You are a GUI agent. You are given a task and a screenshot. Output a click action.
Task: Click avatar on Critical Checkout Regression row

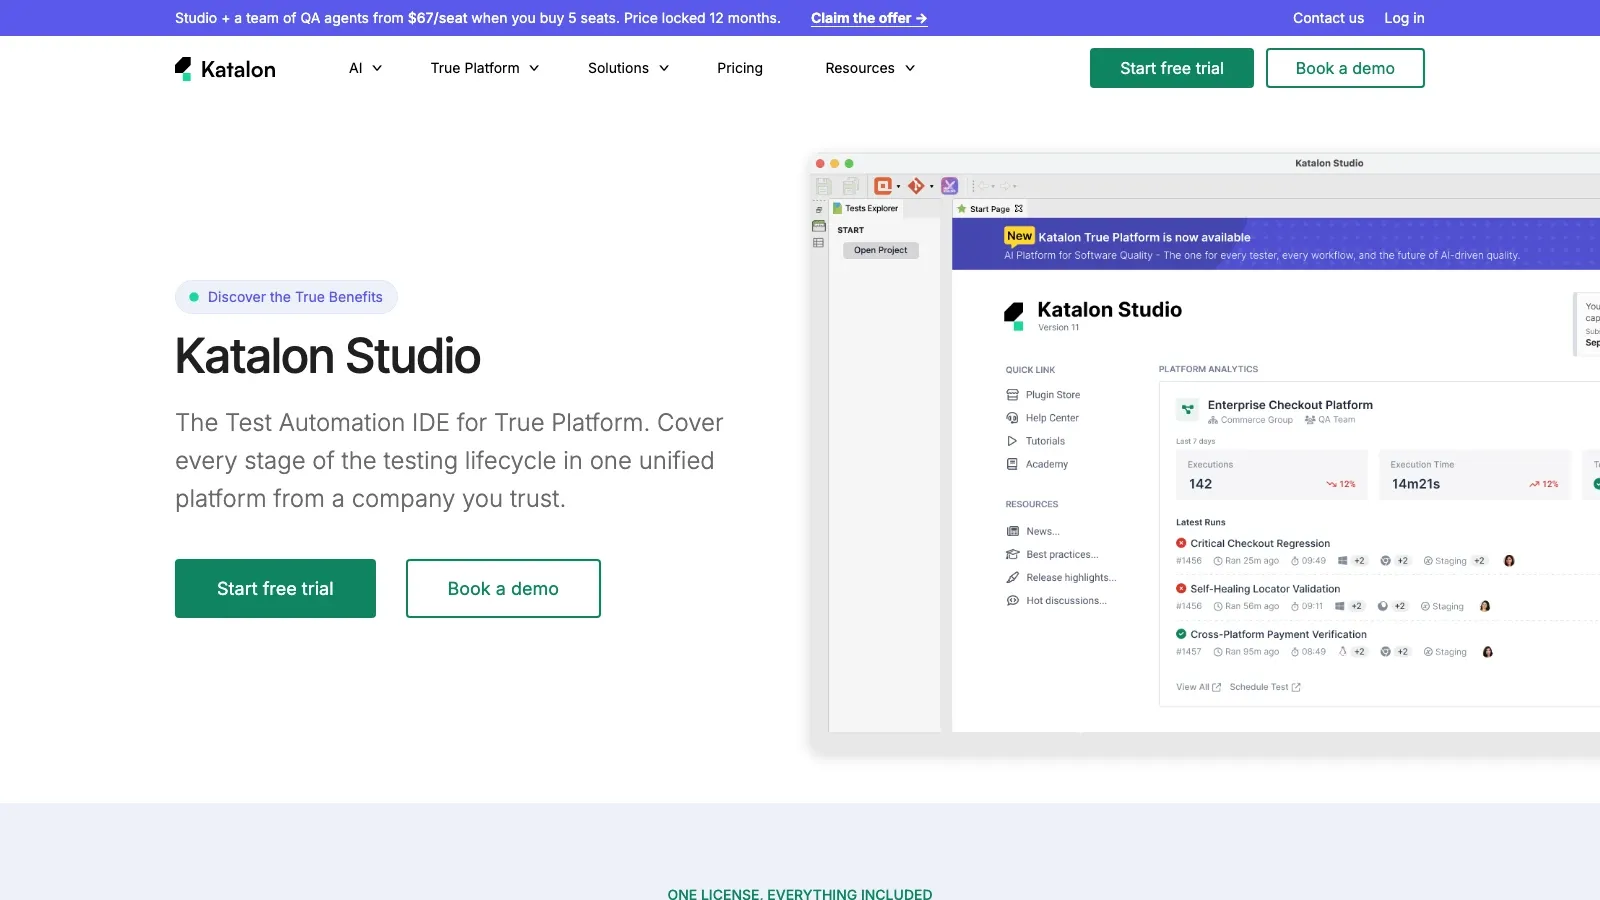coord(1509,561)
